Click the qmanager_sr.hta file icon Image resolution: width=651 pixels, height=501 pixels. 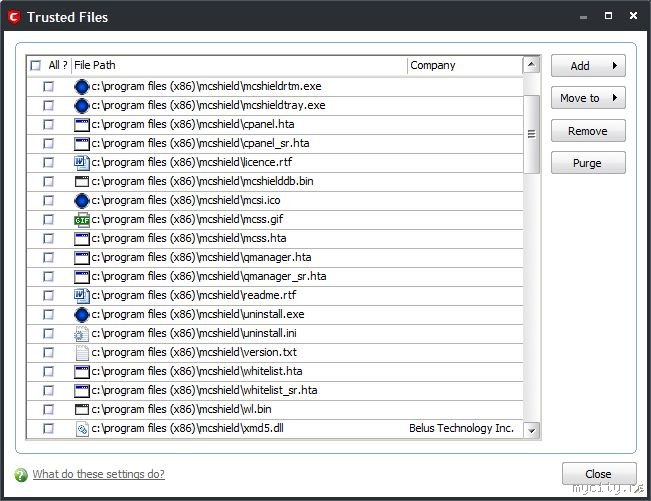[x=82, y=277]
